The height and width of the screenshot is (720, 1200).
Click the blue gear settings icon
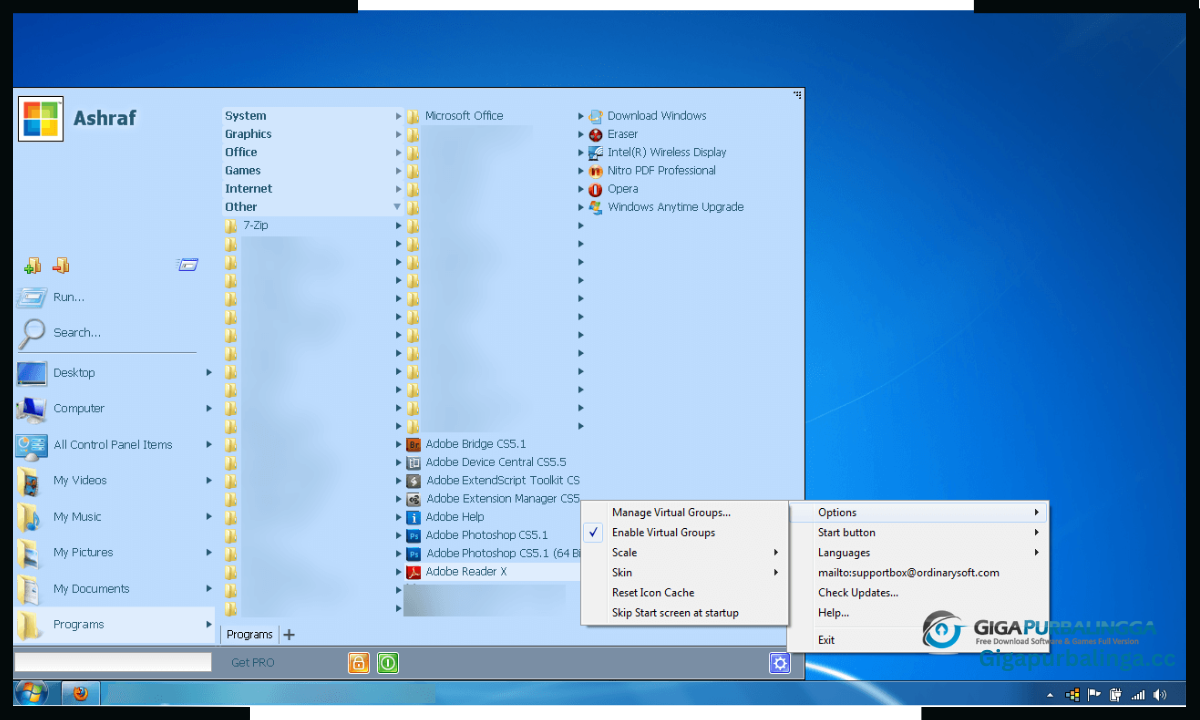(x=780, y=663)
